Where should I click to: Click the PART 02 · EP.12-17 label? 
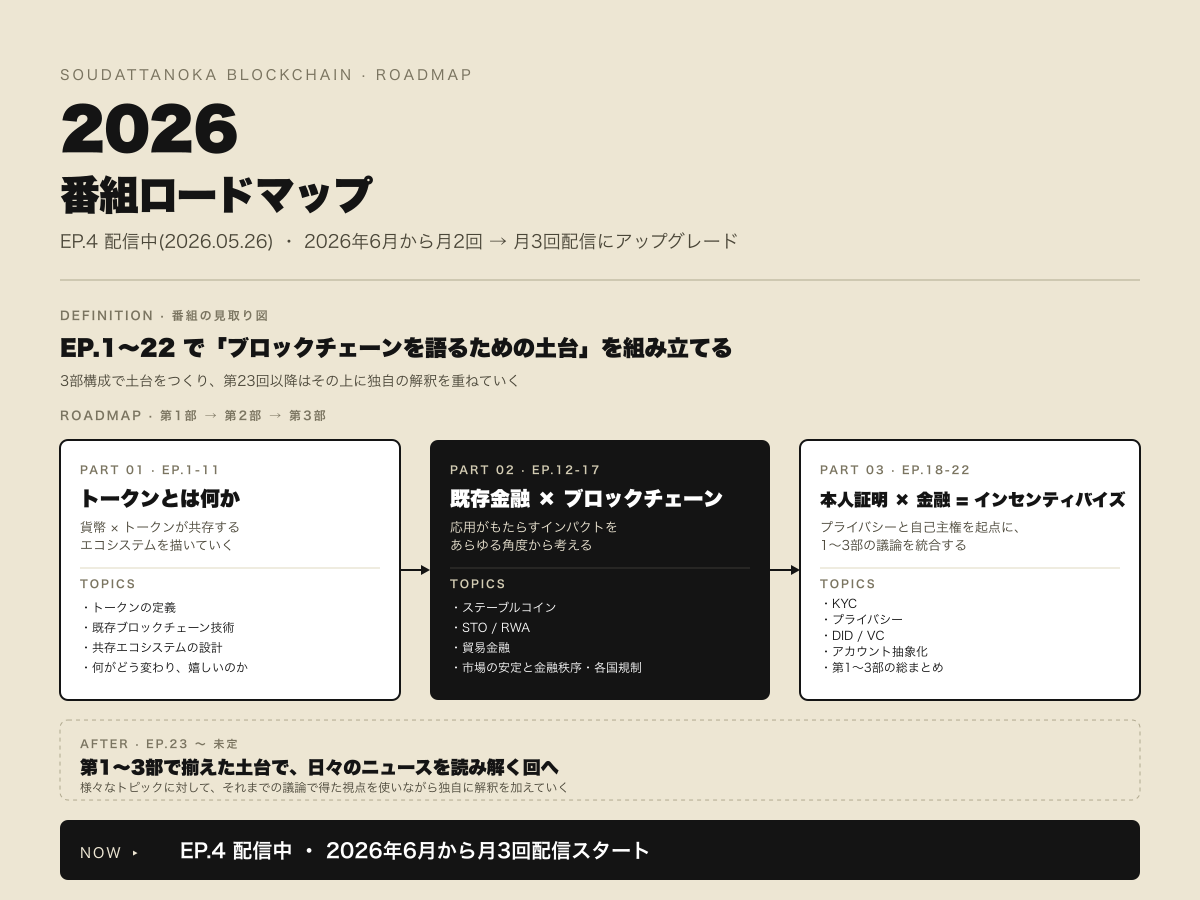point(524,470)
